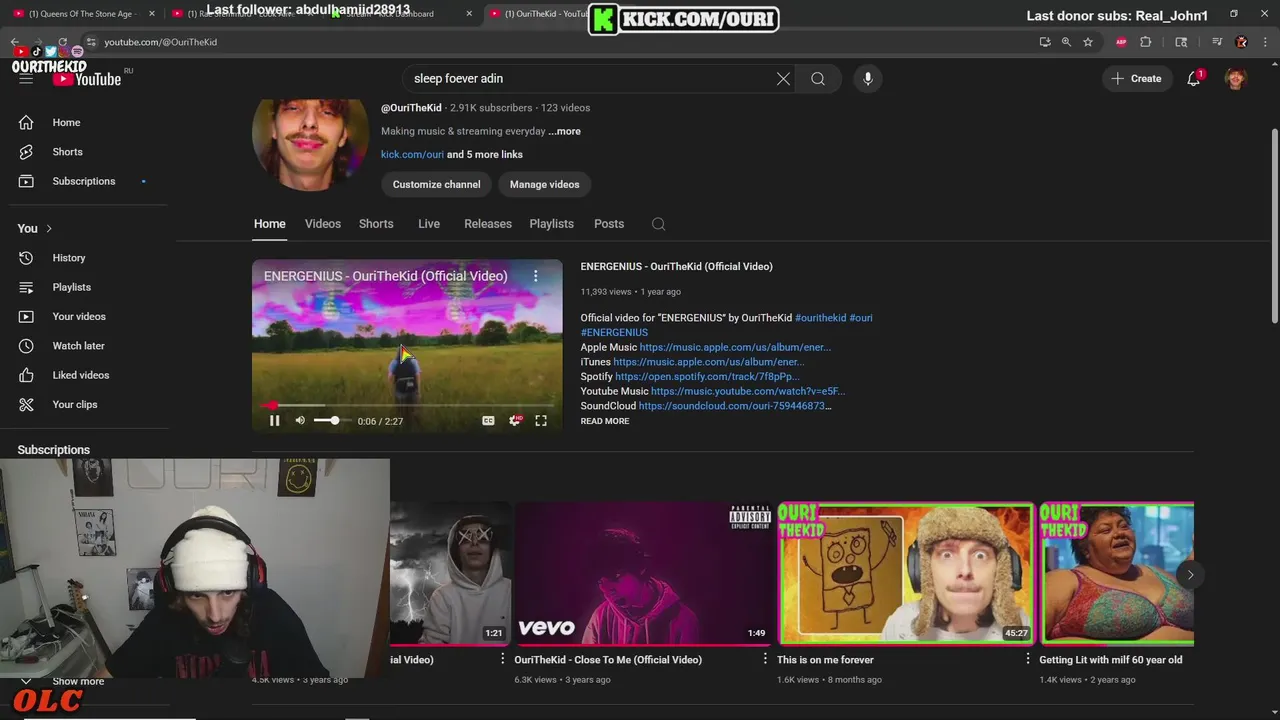
Task: Open Liked videos in sidebar
Action: [x=80, y=375]
